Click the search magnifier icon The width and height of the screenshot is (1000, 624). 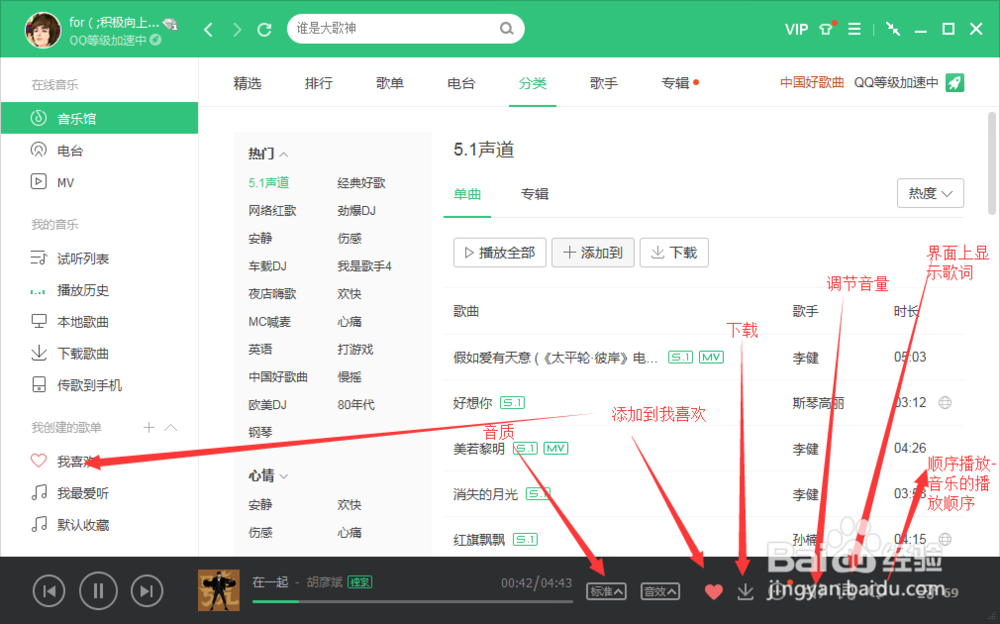[506, 29]
